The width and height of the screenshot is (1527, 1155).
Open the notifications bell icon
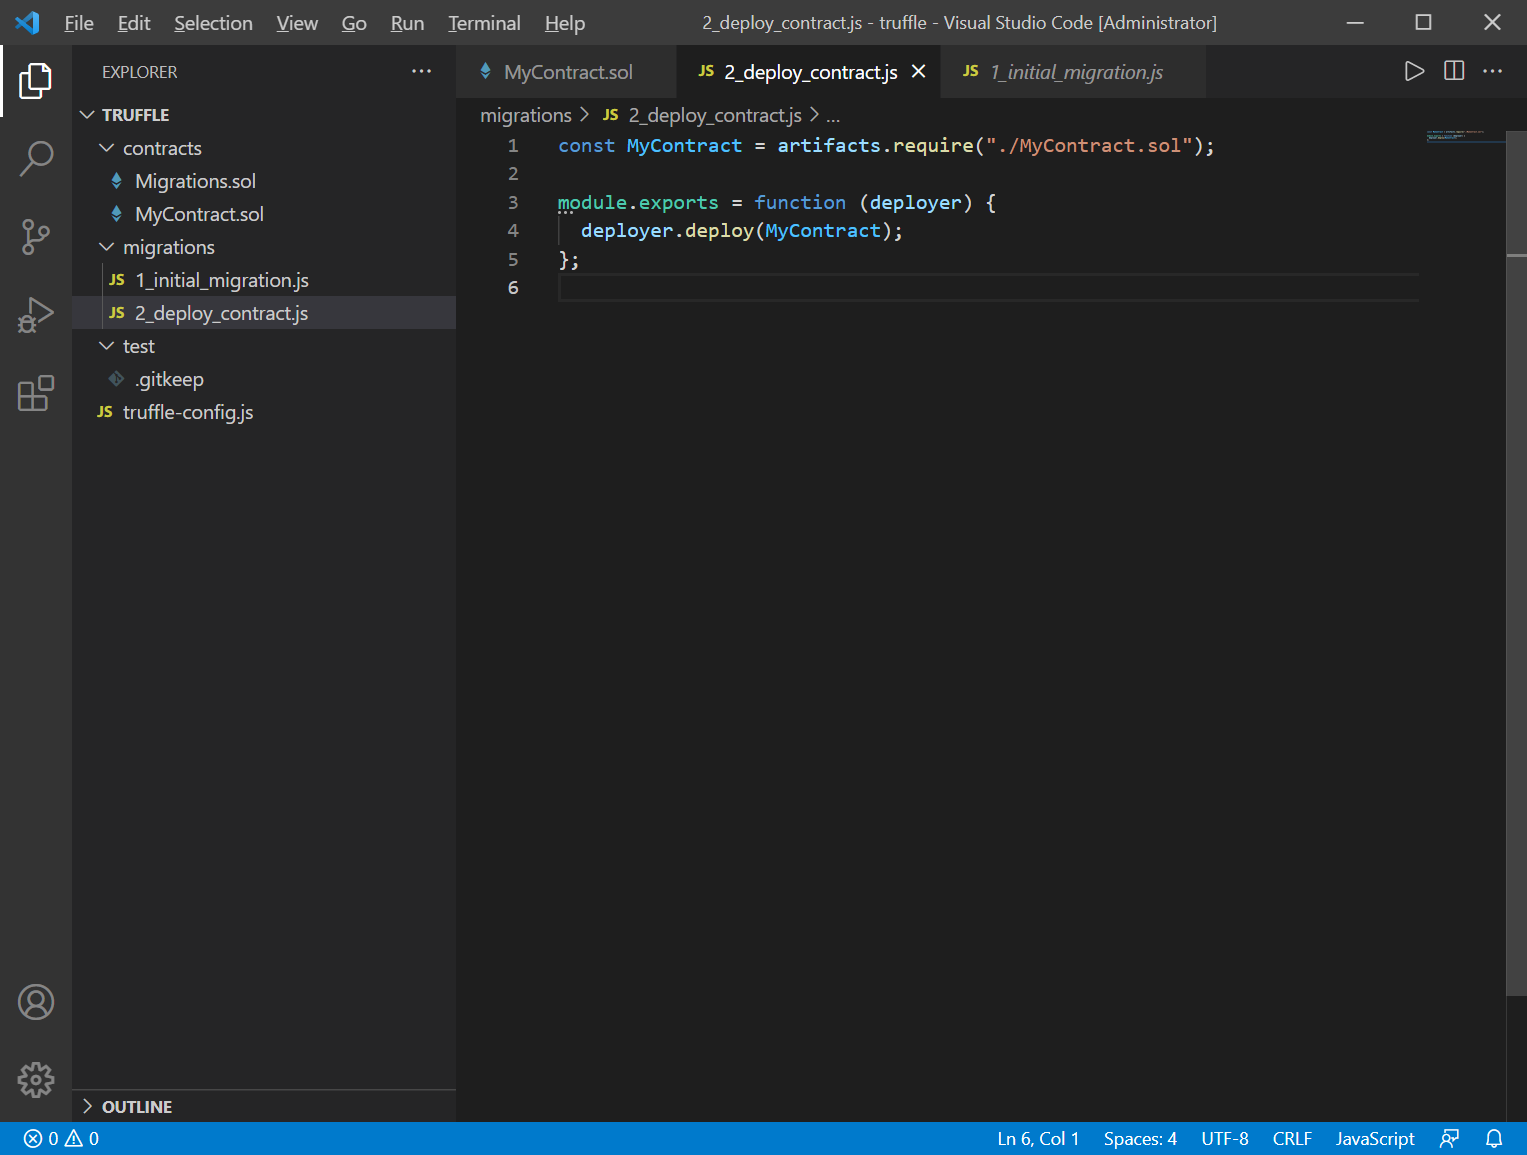1494,1139
